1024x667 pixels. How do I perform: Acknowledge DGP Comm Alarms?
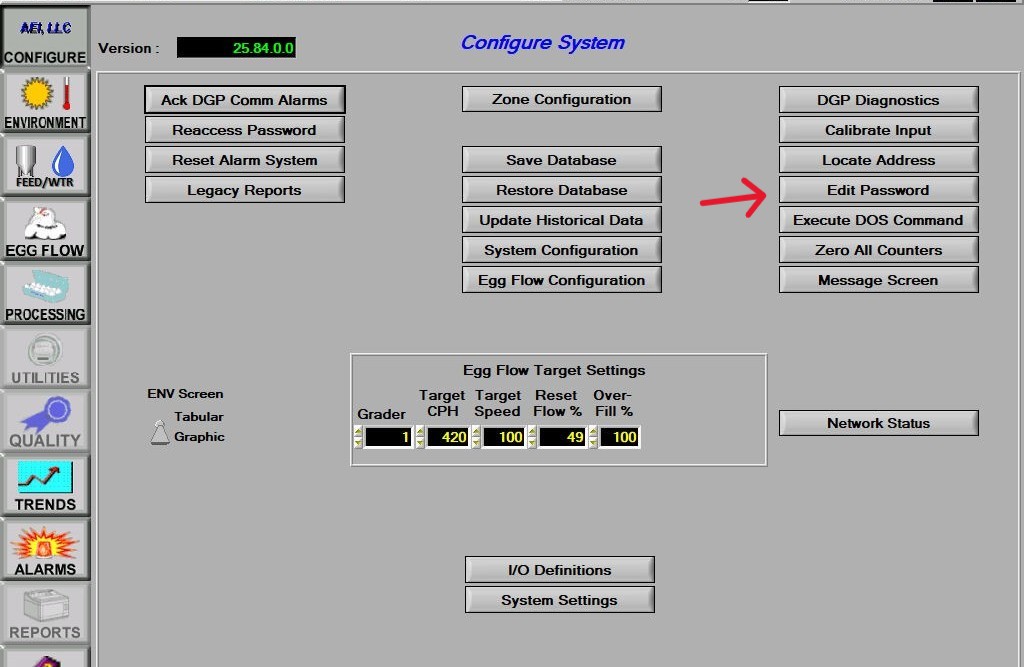(x=244, y=100)
